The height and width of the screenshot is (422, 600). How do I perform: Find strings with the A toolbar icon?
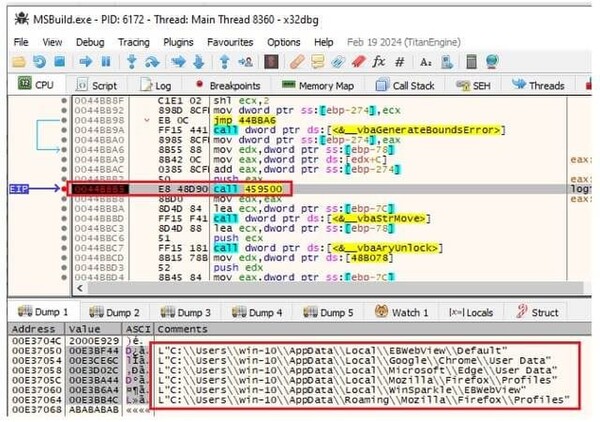(426, 62)
